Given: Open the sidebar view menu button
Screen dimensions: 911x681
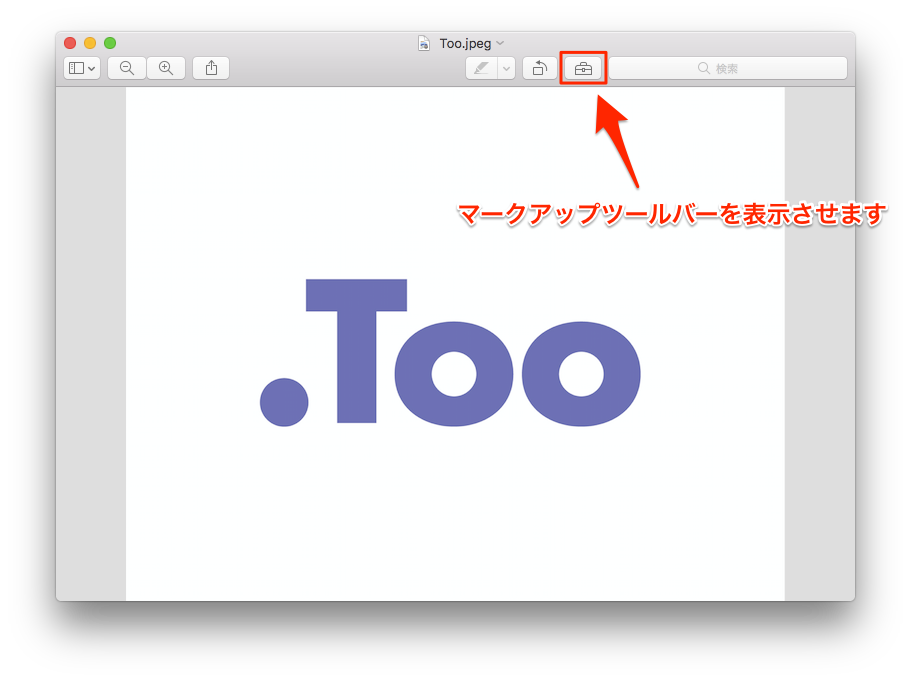Looking at the screenshot, I should [82, 68].
